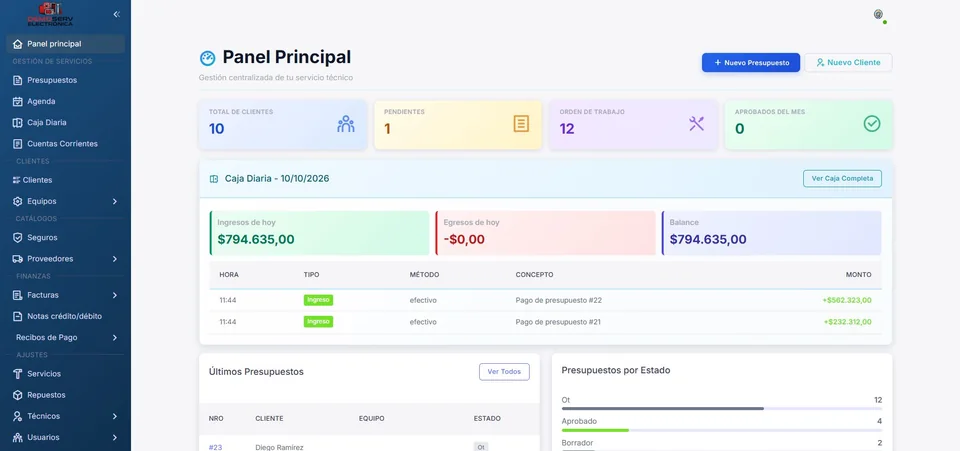The image size is (960, 451).
Task: Click the dashboard gauge icon beside Panel Principal
Action: 208,58
